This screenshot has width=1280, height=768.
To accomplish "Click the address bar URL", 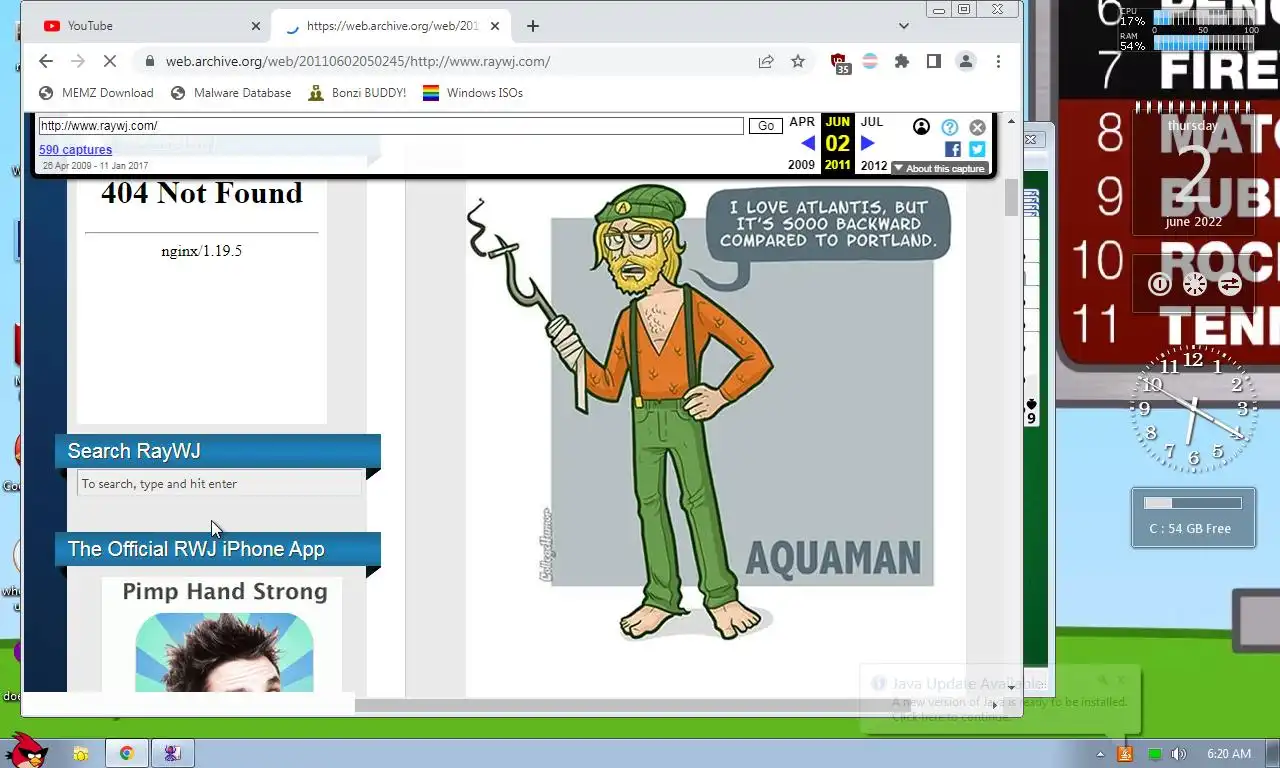I will coord(358,61).
